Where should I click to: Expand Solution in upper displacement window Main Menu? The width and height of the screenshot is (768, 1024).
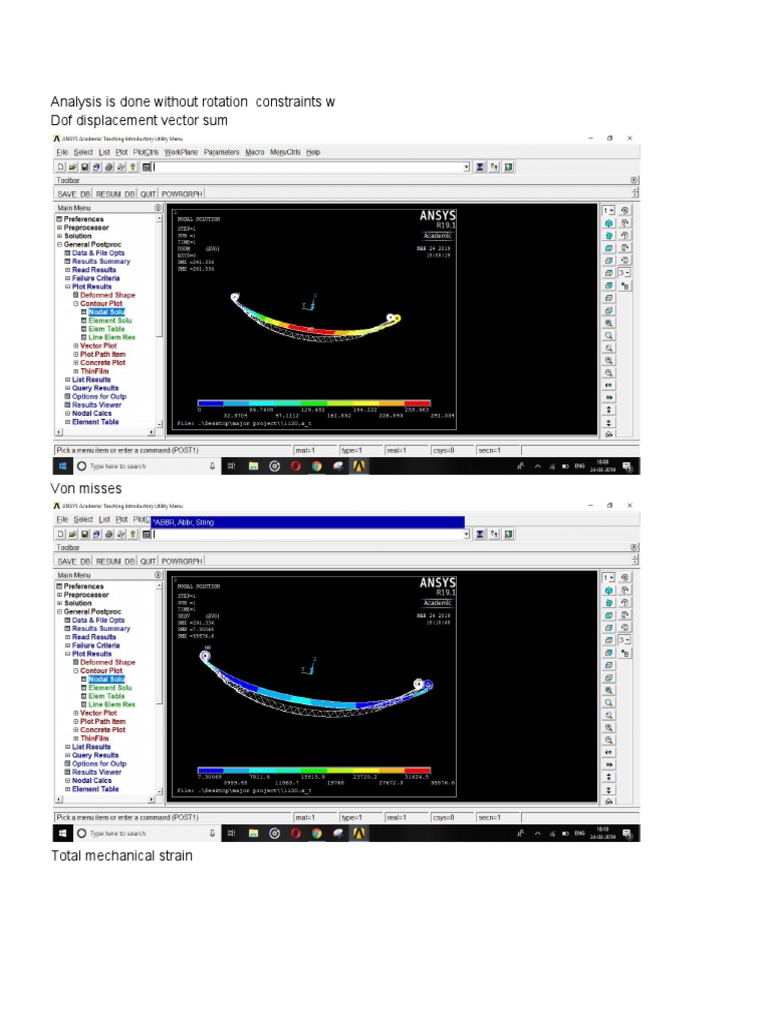pos(59,236)
